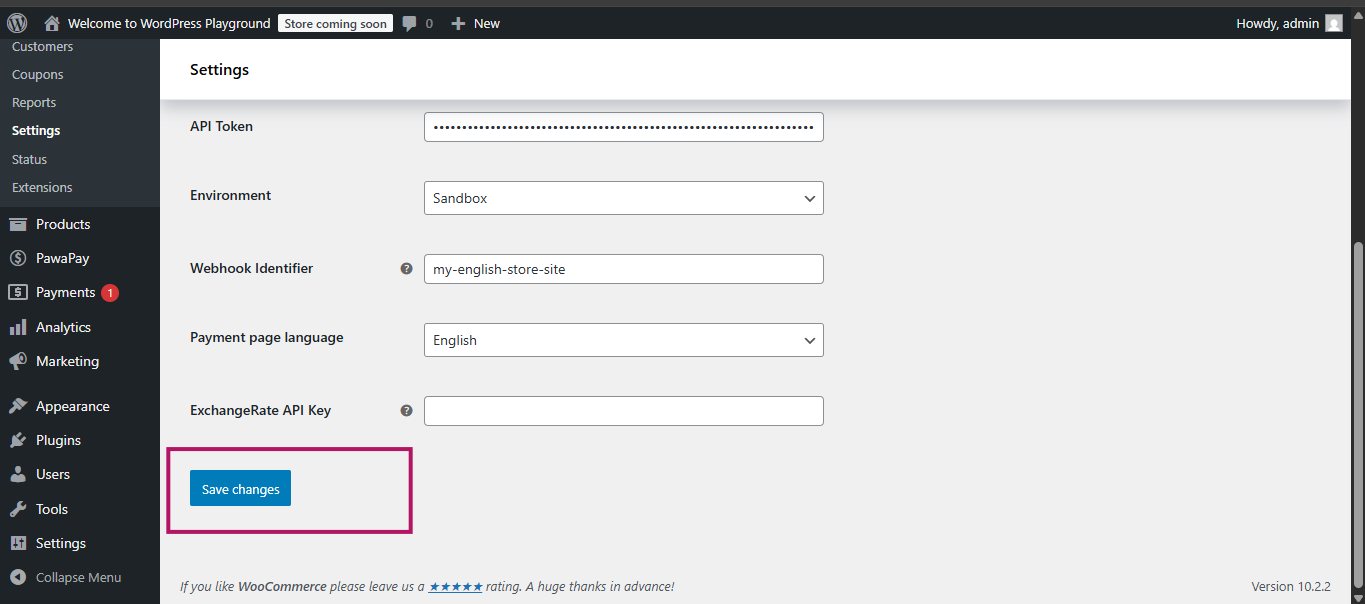
Task: Click the Webhook Identifier input field
Action: (x=623, y=269)
